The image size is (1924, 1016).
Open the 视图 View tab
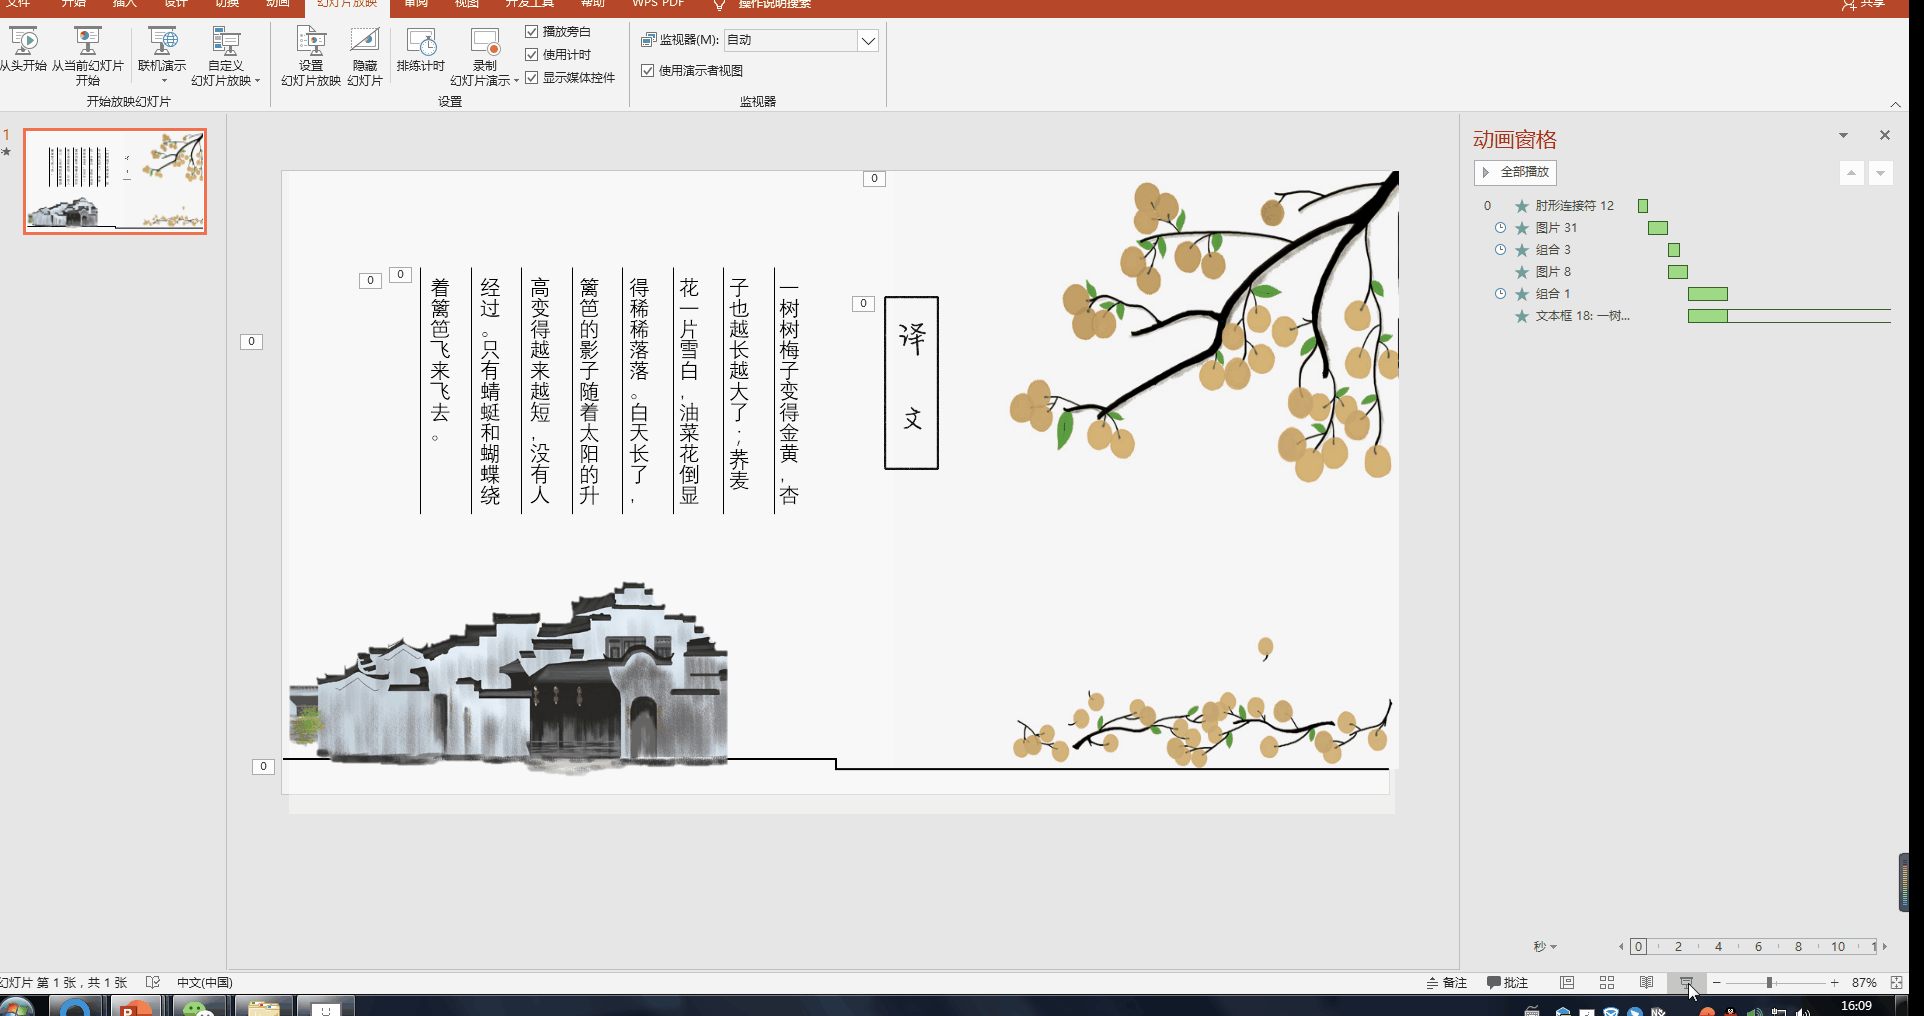pyautogui.click(x=467, y=4)
